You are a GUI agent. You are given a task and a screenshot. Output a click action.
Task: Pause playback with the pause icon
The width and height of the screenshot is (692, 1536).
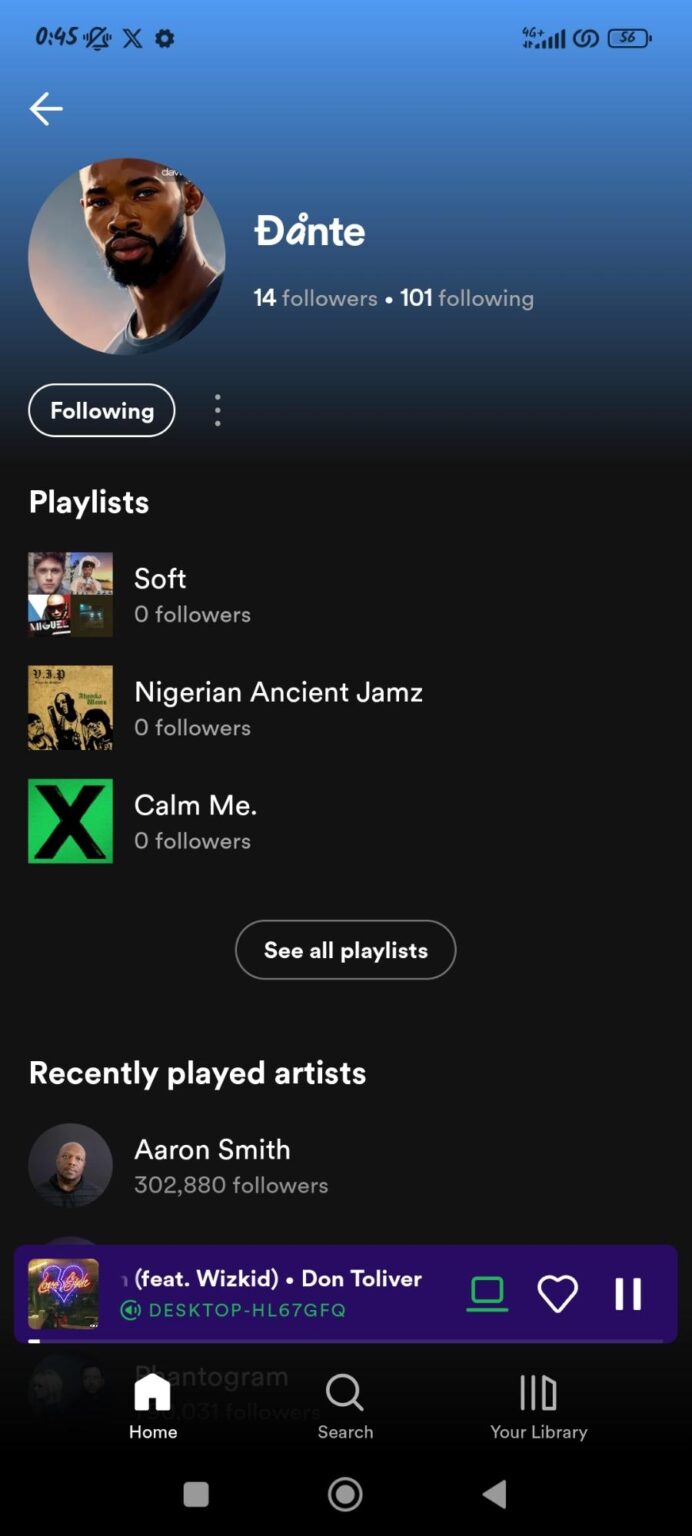(628, 1292)
